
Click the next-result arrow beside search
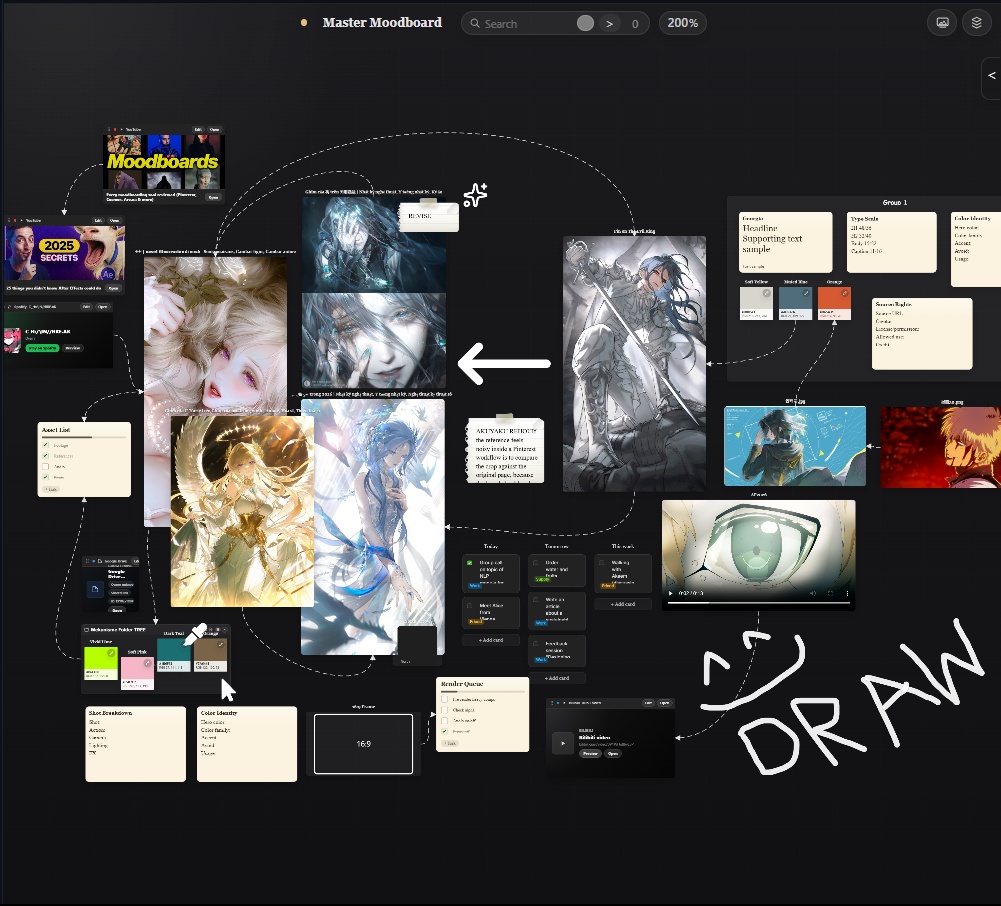(x=610, y=24)
